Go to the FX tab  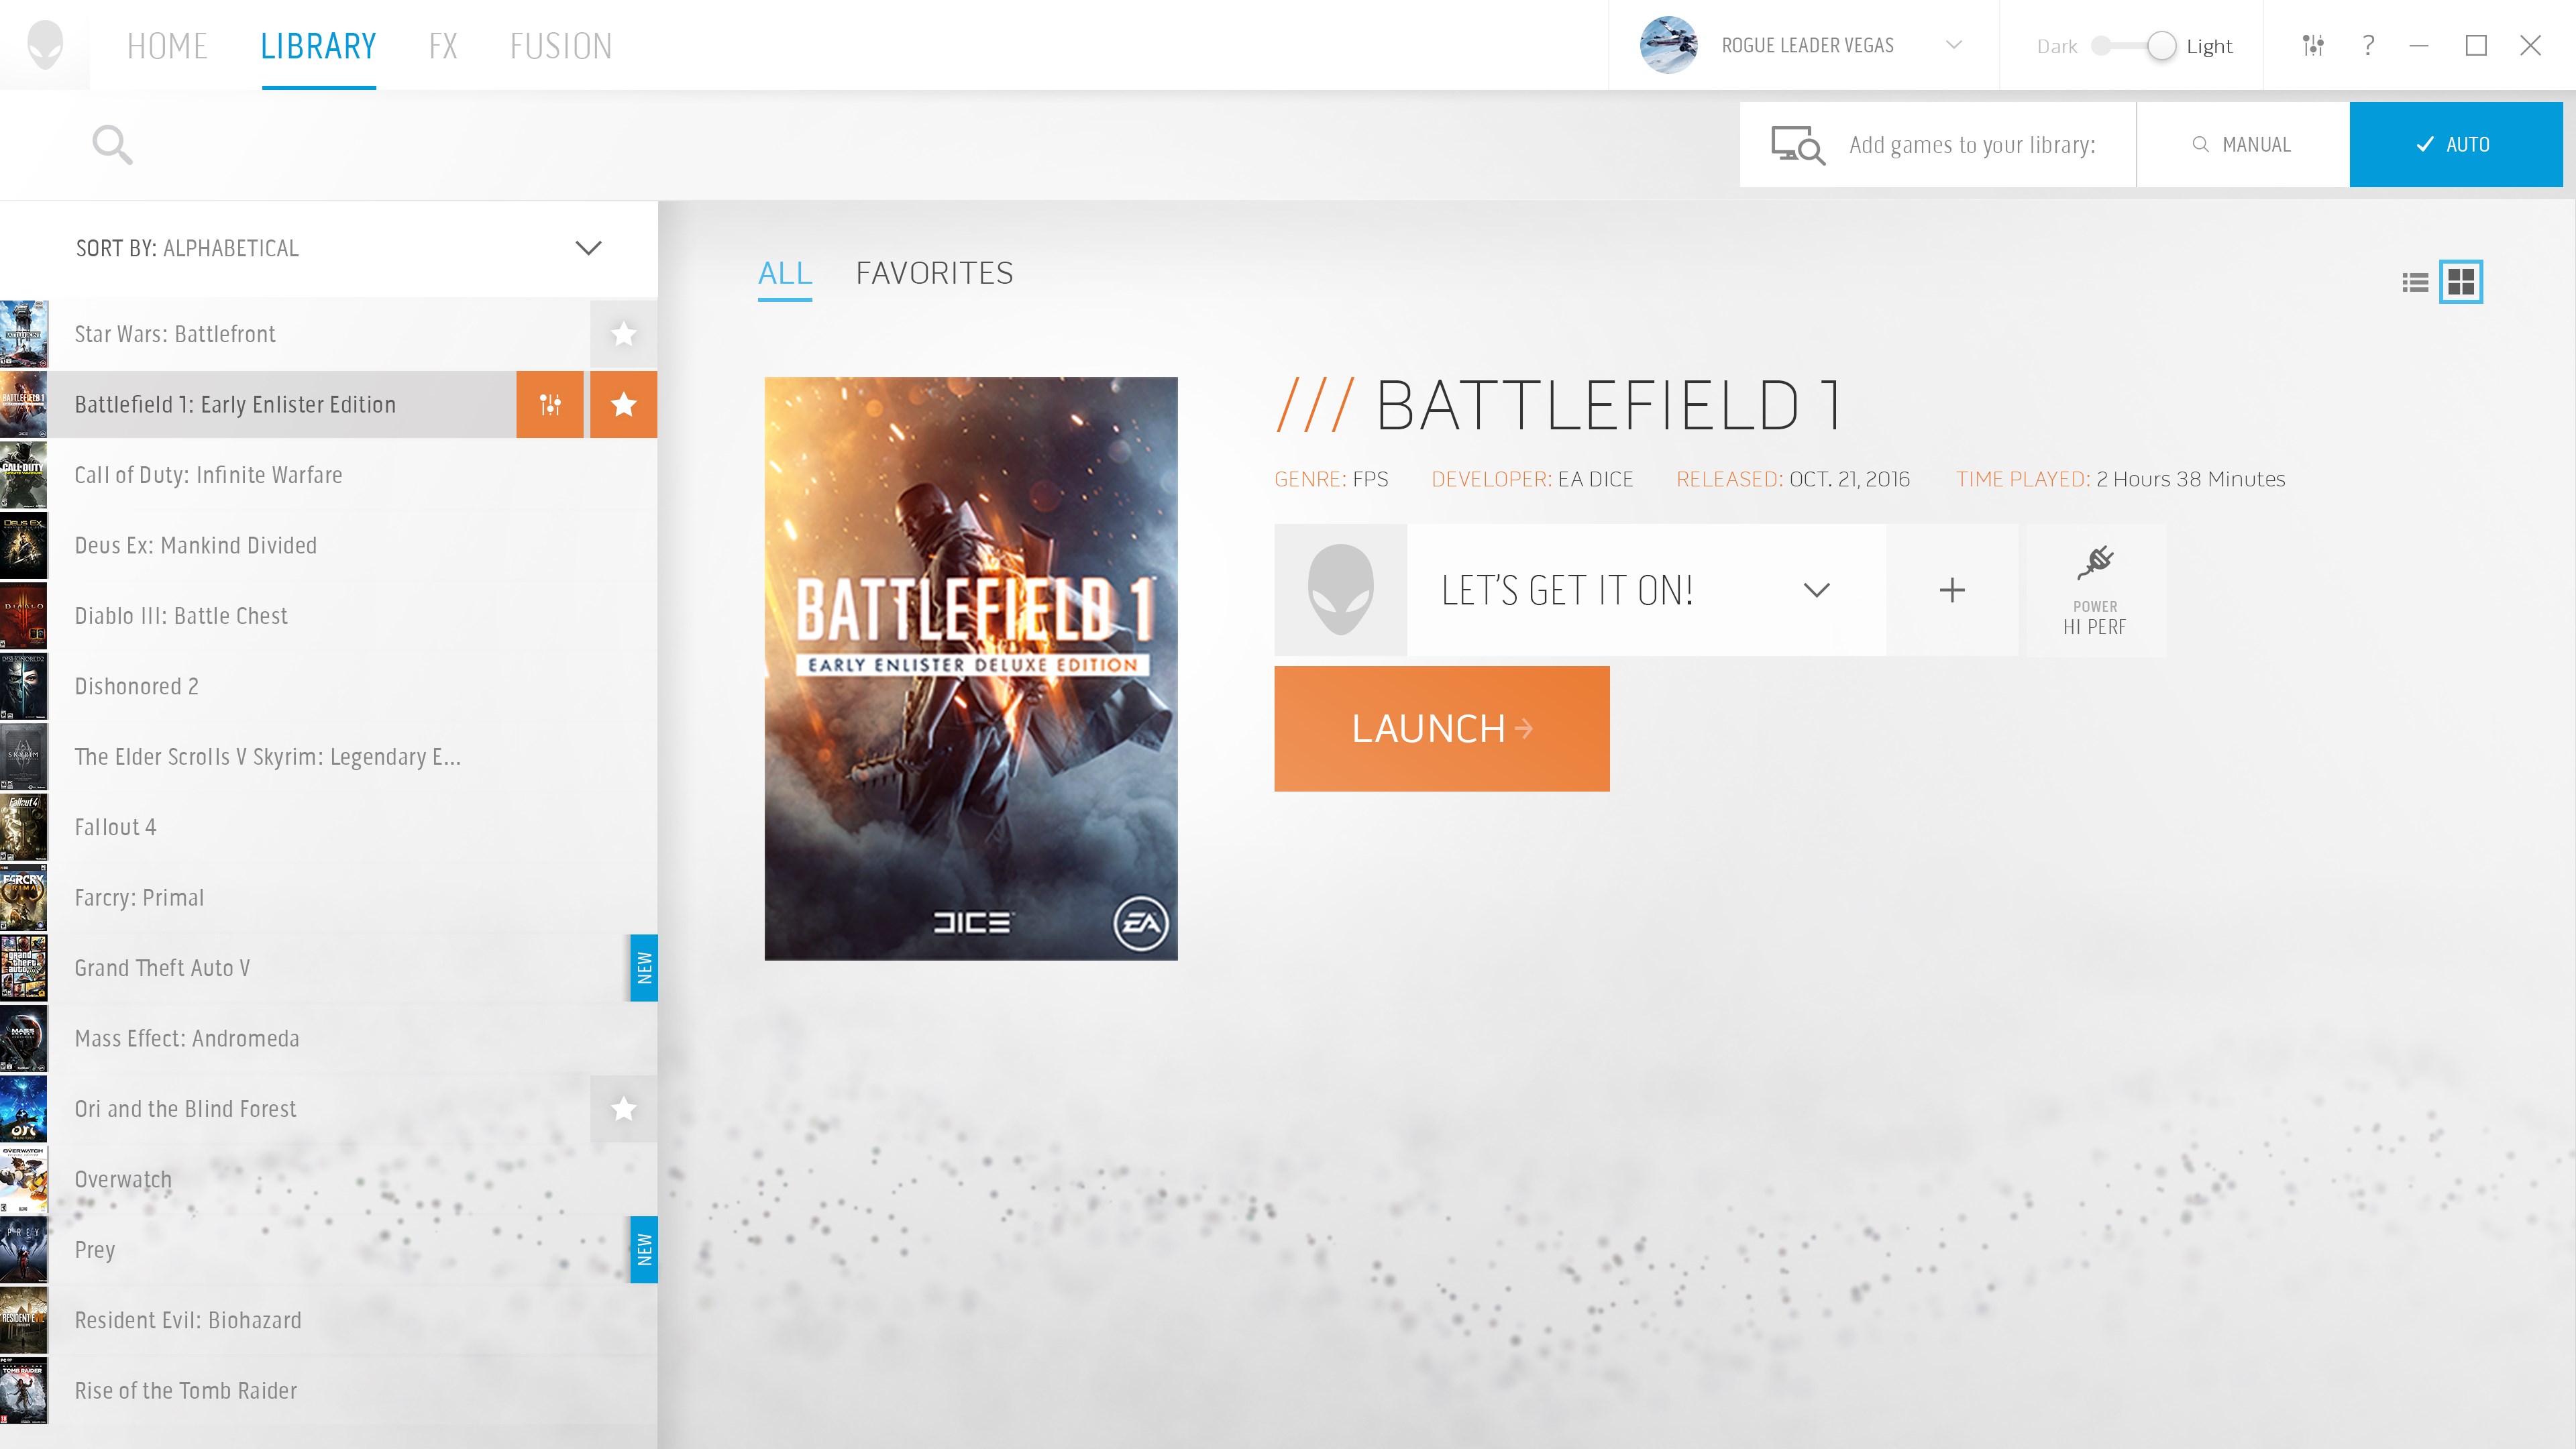(443, 46)
